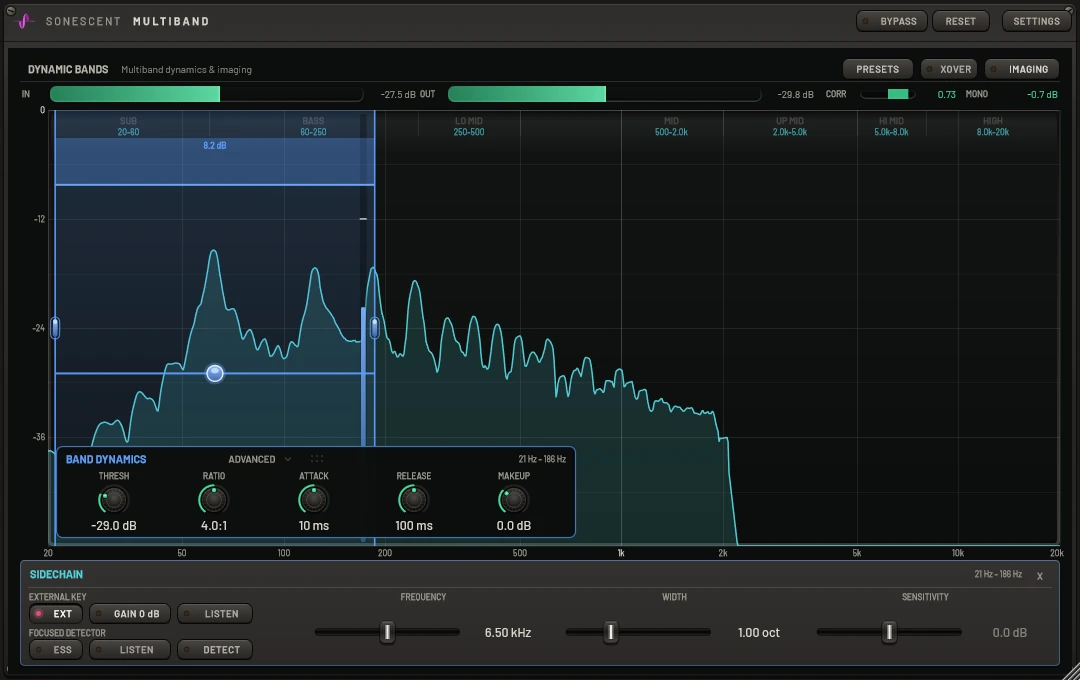1080x680 pixels.
Task: Click the window resize grip at corner
Action: pyautogui.click(x=1070, y=671)
